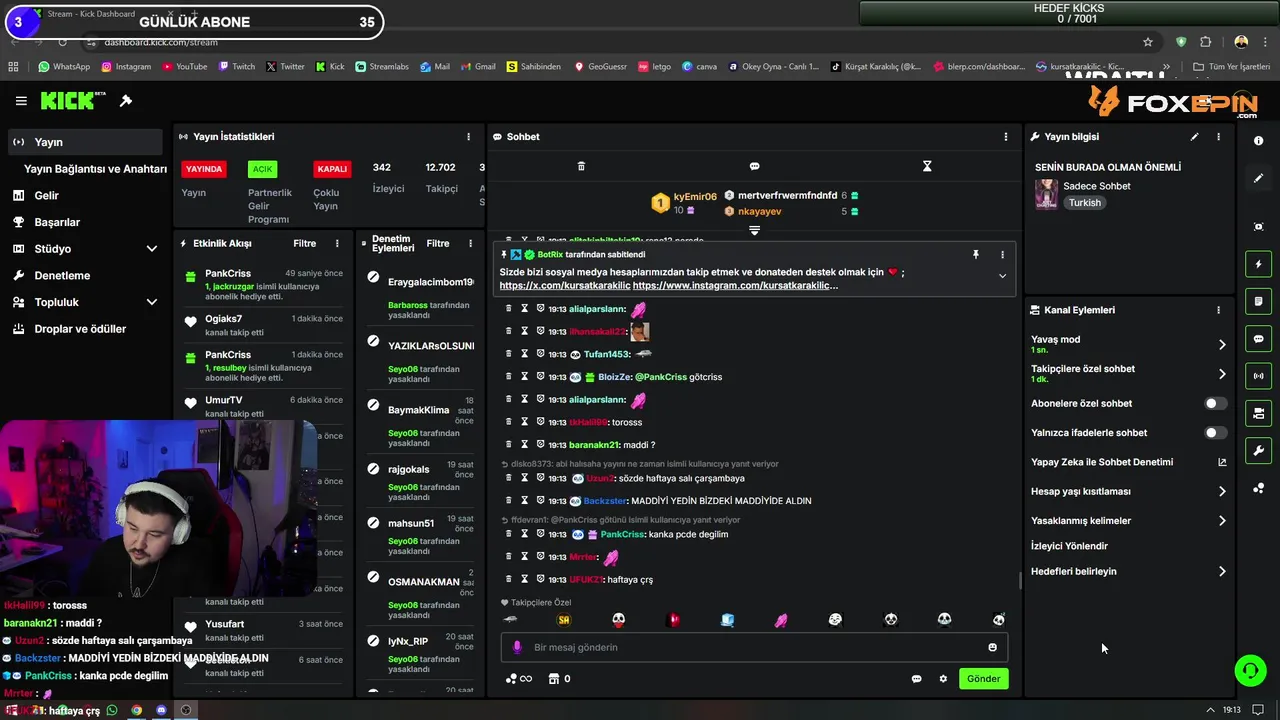Viewport: 1280px width, 720px height.
Task: Open chat settings gear icon
Action: tap(942, 679)
